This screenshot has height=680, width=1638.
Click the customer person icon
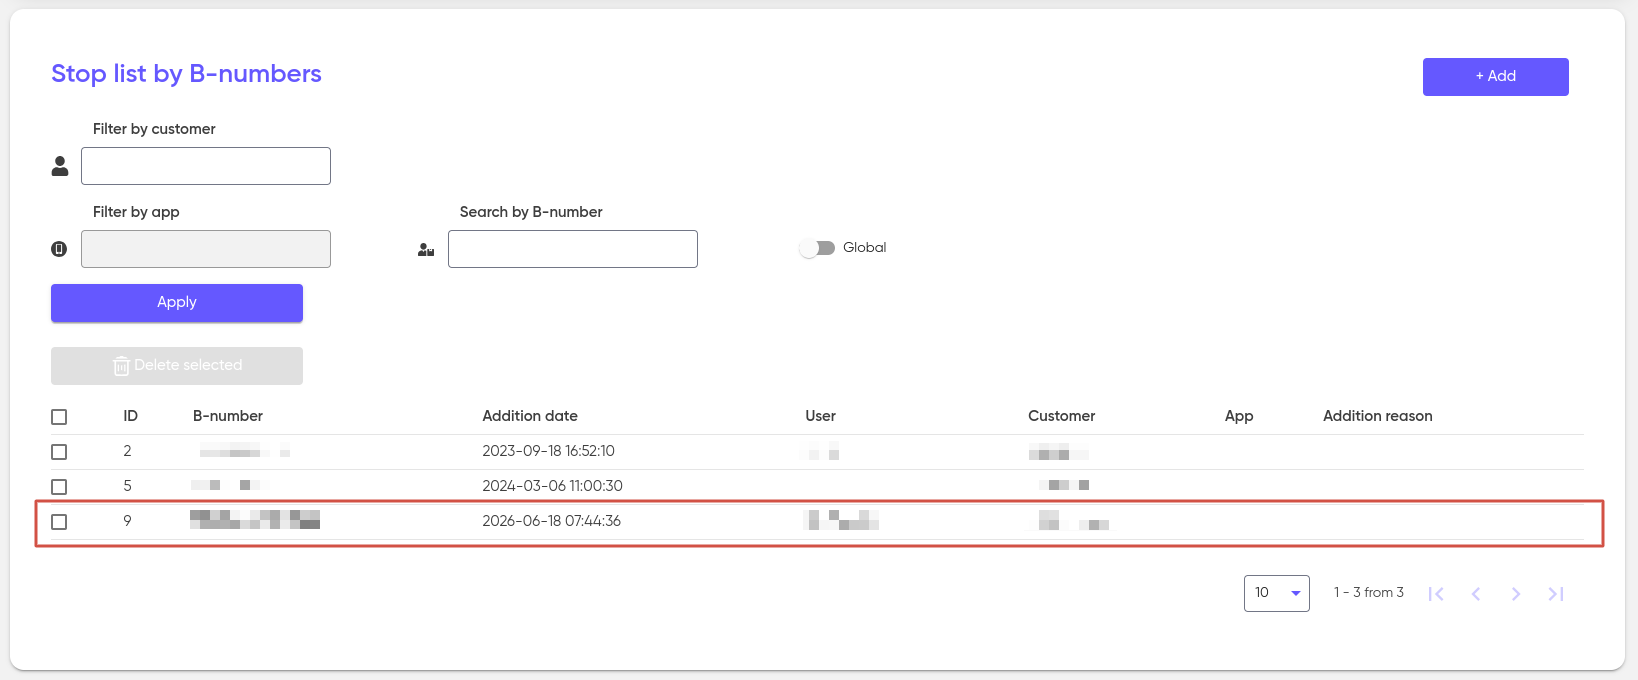pos(60,166)
